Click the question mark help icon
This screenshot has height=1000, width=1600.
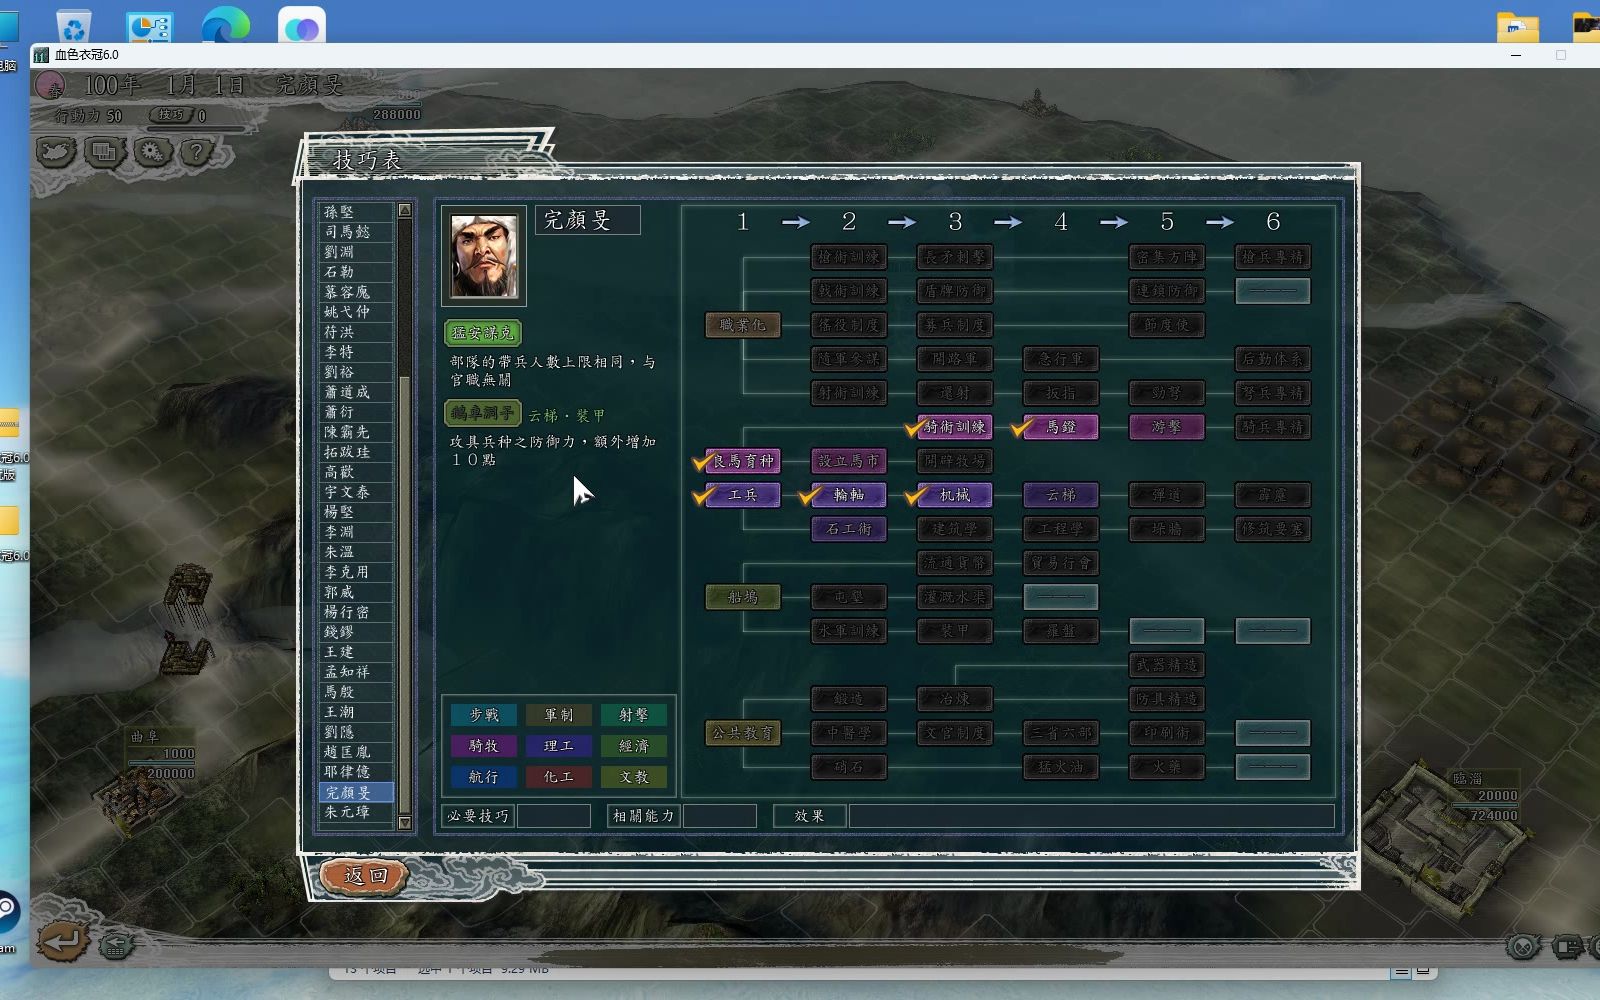tap(197, 152)
